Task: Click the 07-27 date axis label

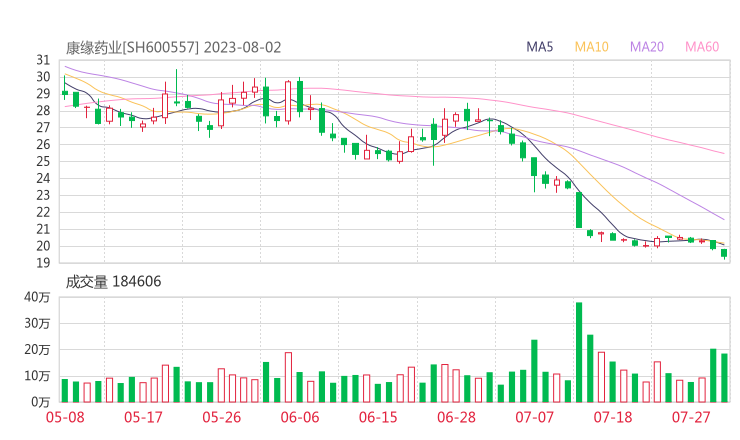Action: (x=691, y=417)
